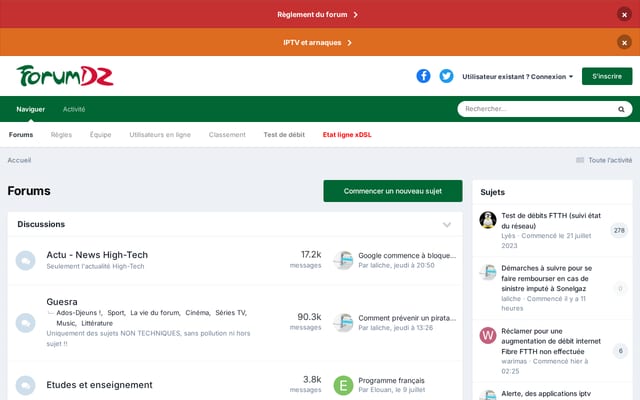Click laliche avatar beside Google commence à bloque
640x400 pixels.
tap(343, 260)
